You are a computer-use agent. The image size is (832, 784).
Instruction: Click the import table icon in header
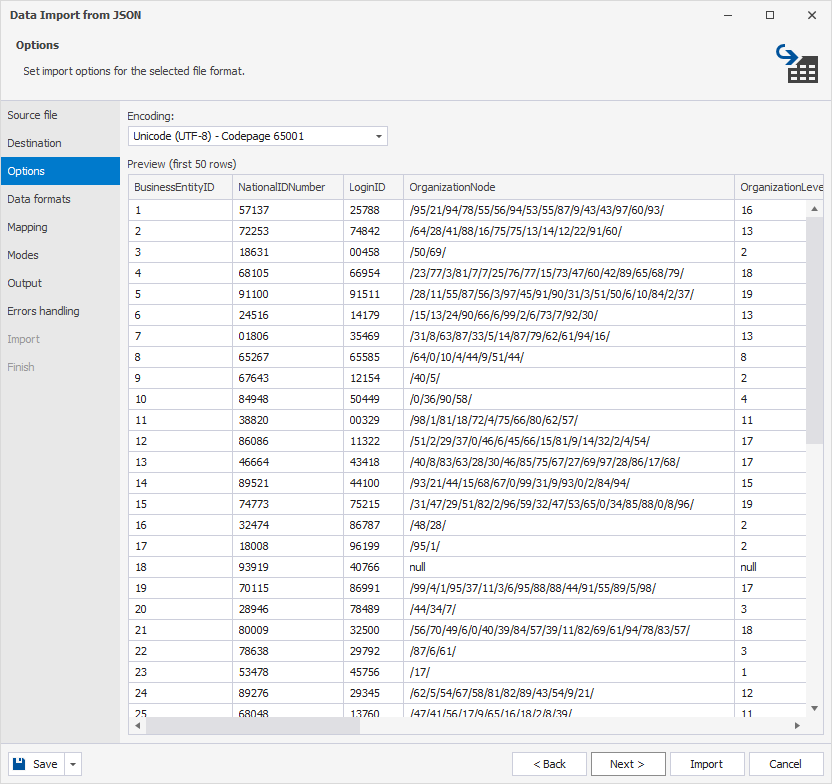[x=797, y=64]
